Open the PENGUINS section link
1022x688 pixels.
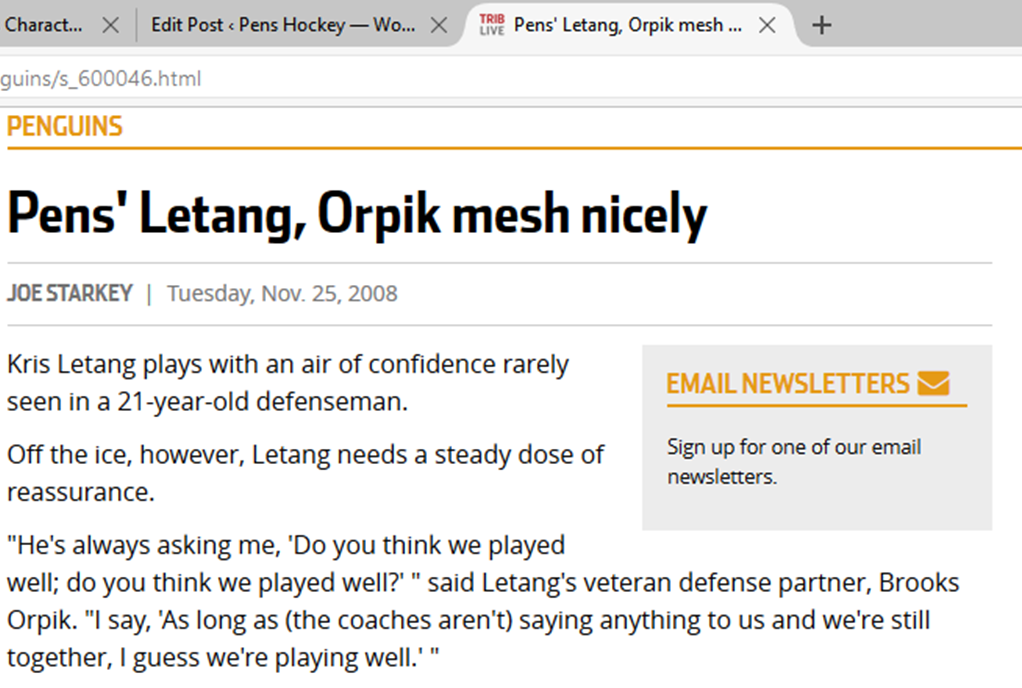(x=65, y=127)
